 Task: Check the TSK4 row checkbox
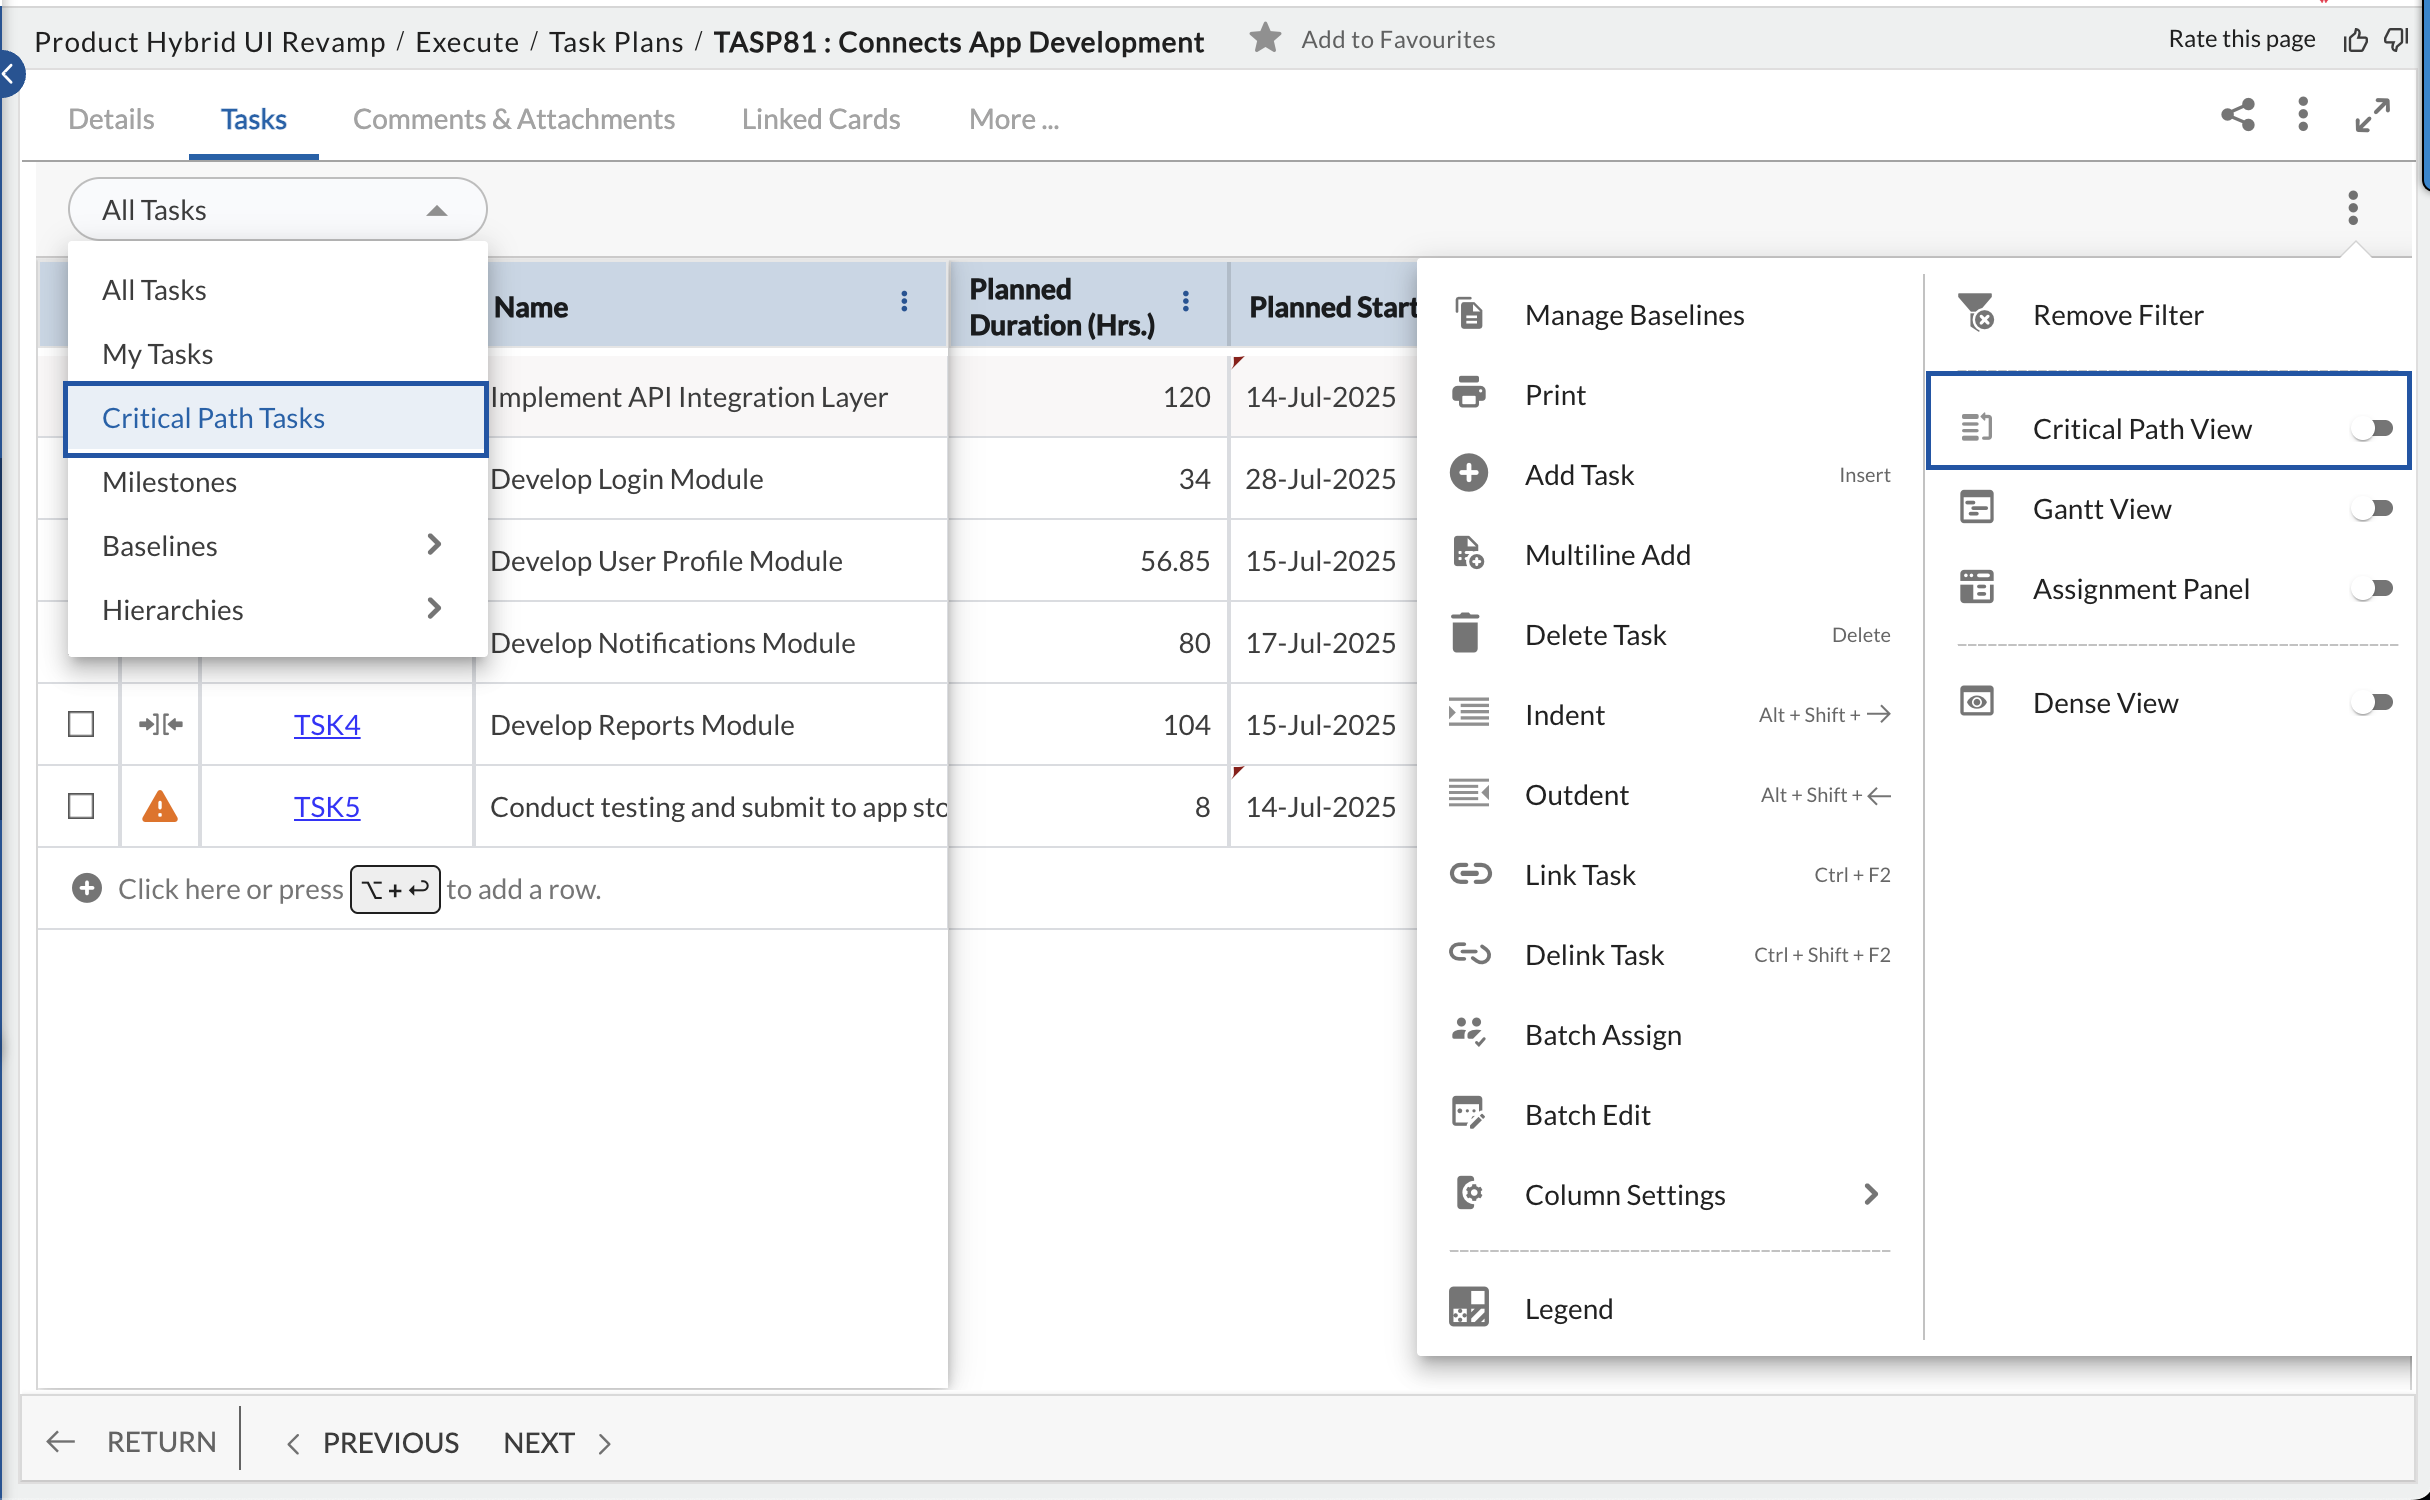81,724
